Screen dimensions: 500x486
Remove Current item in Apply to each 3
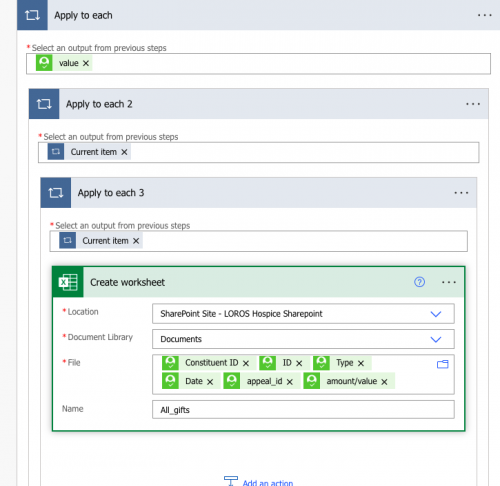tap(136, 241)
